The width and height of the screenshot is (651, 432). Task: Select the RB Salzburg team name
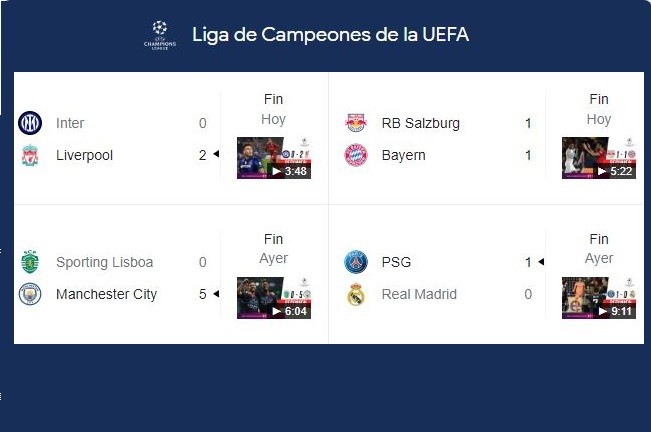421,123
